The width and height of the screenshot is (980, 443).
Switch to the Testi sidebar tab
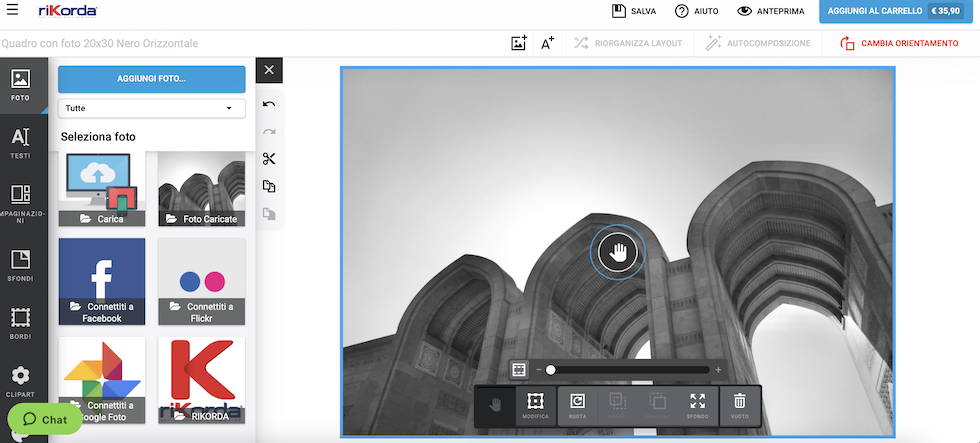(x=20, y=144)
